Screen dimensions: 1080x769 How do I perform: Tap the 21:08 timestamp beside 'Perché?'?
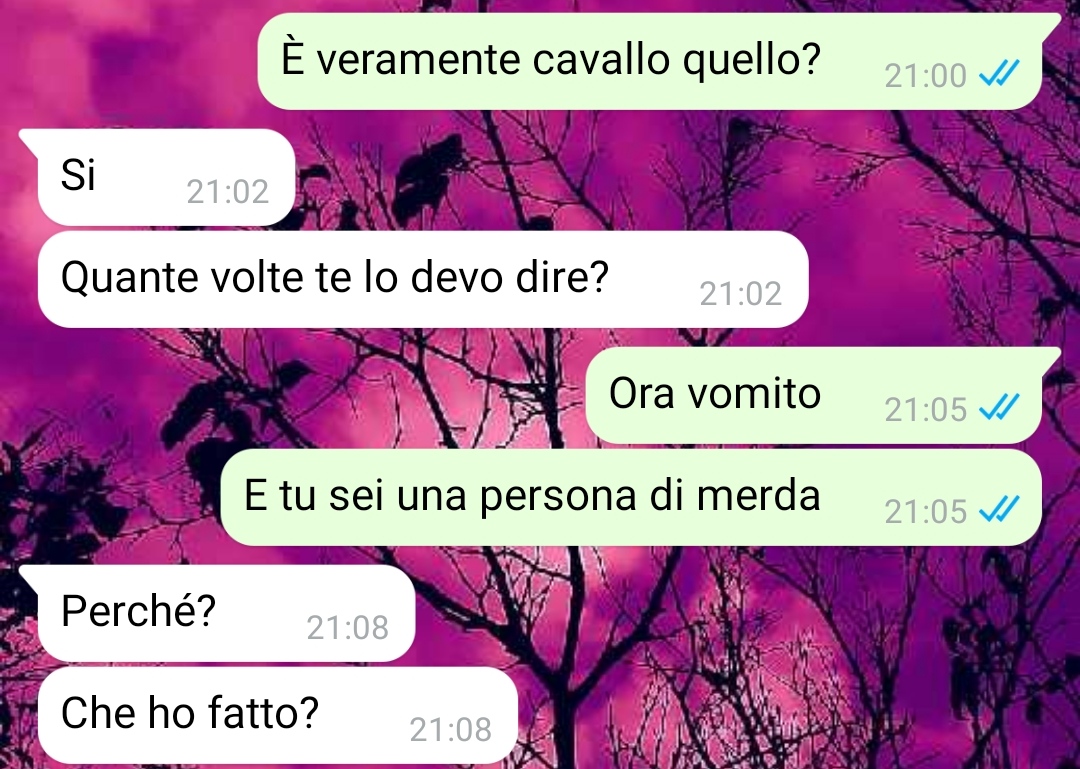tap(347, 627)
